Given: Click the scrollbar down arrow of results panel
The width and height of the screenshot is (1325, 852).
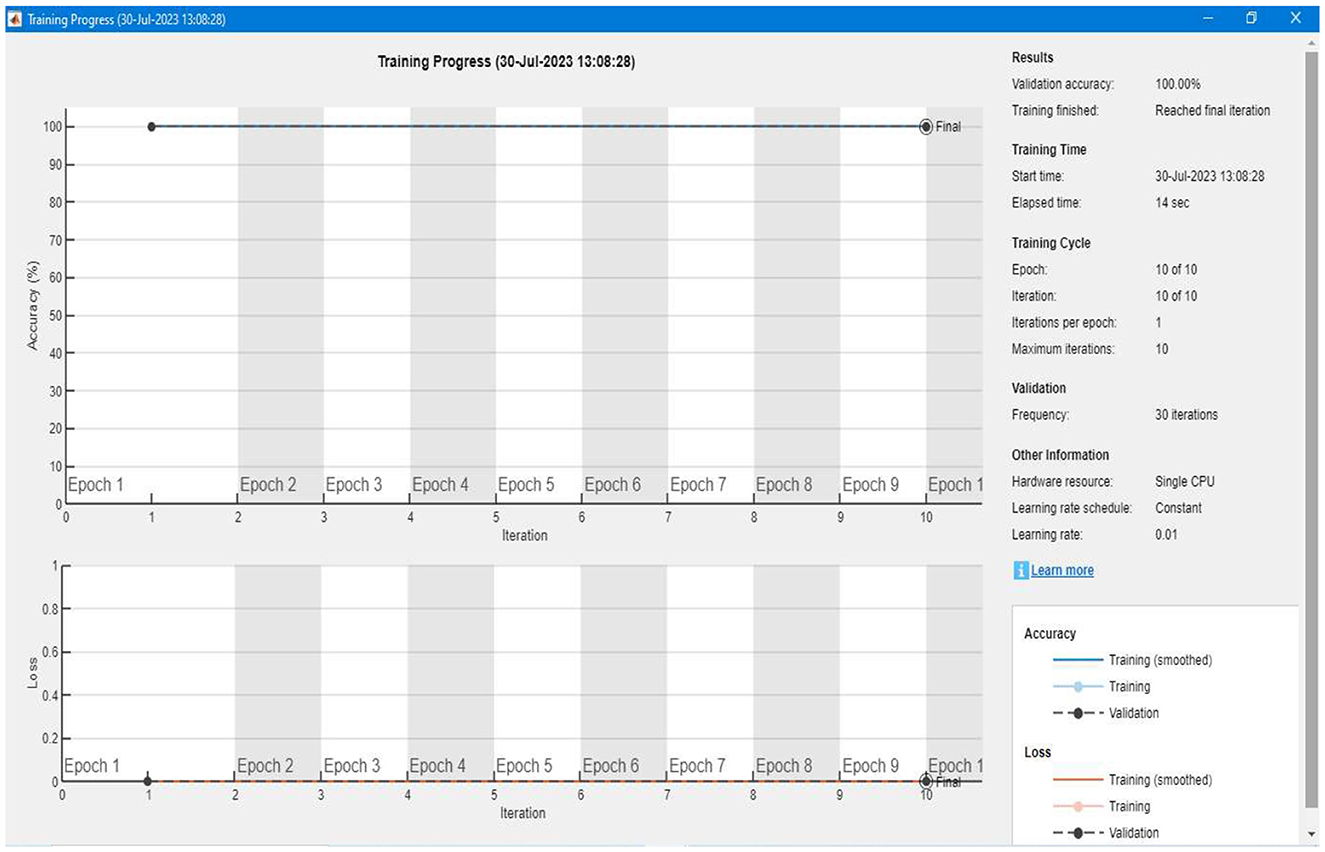Looking at the screenshot, I should click(1311, 833).
